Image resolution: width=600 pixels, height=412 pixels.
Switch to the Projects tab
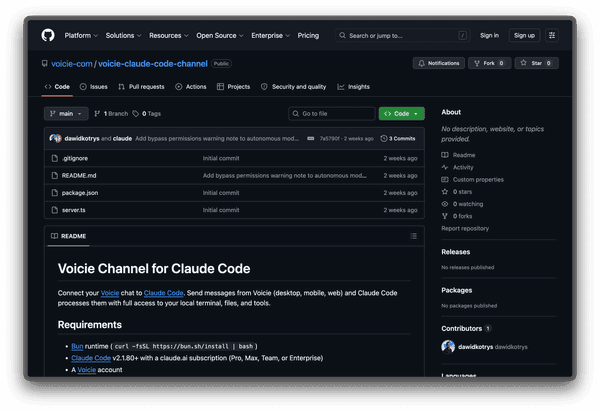pos(233,87)
